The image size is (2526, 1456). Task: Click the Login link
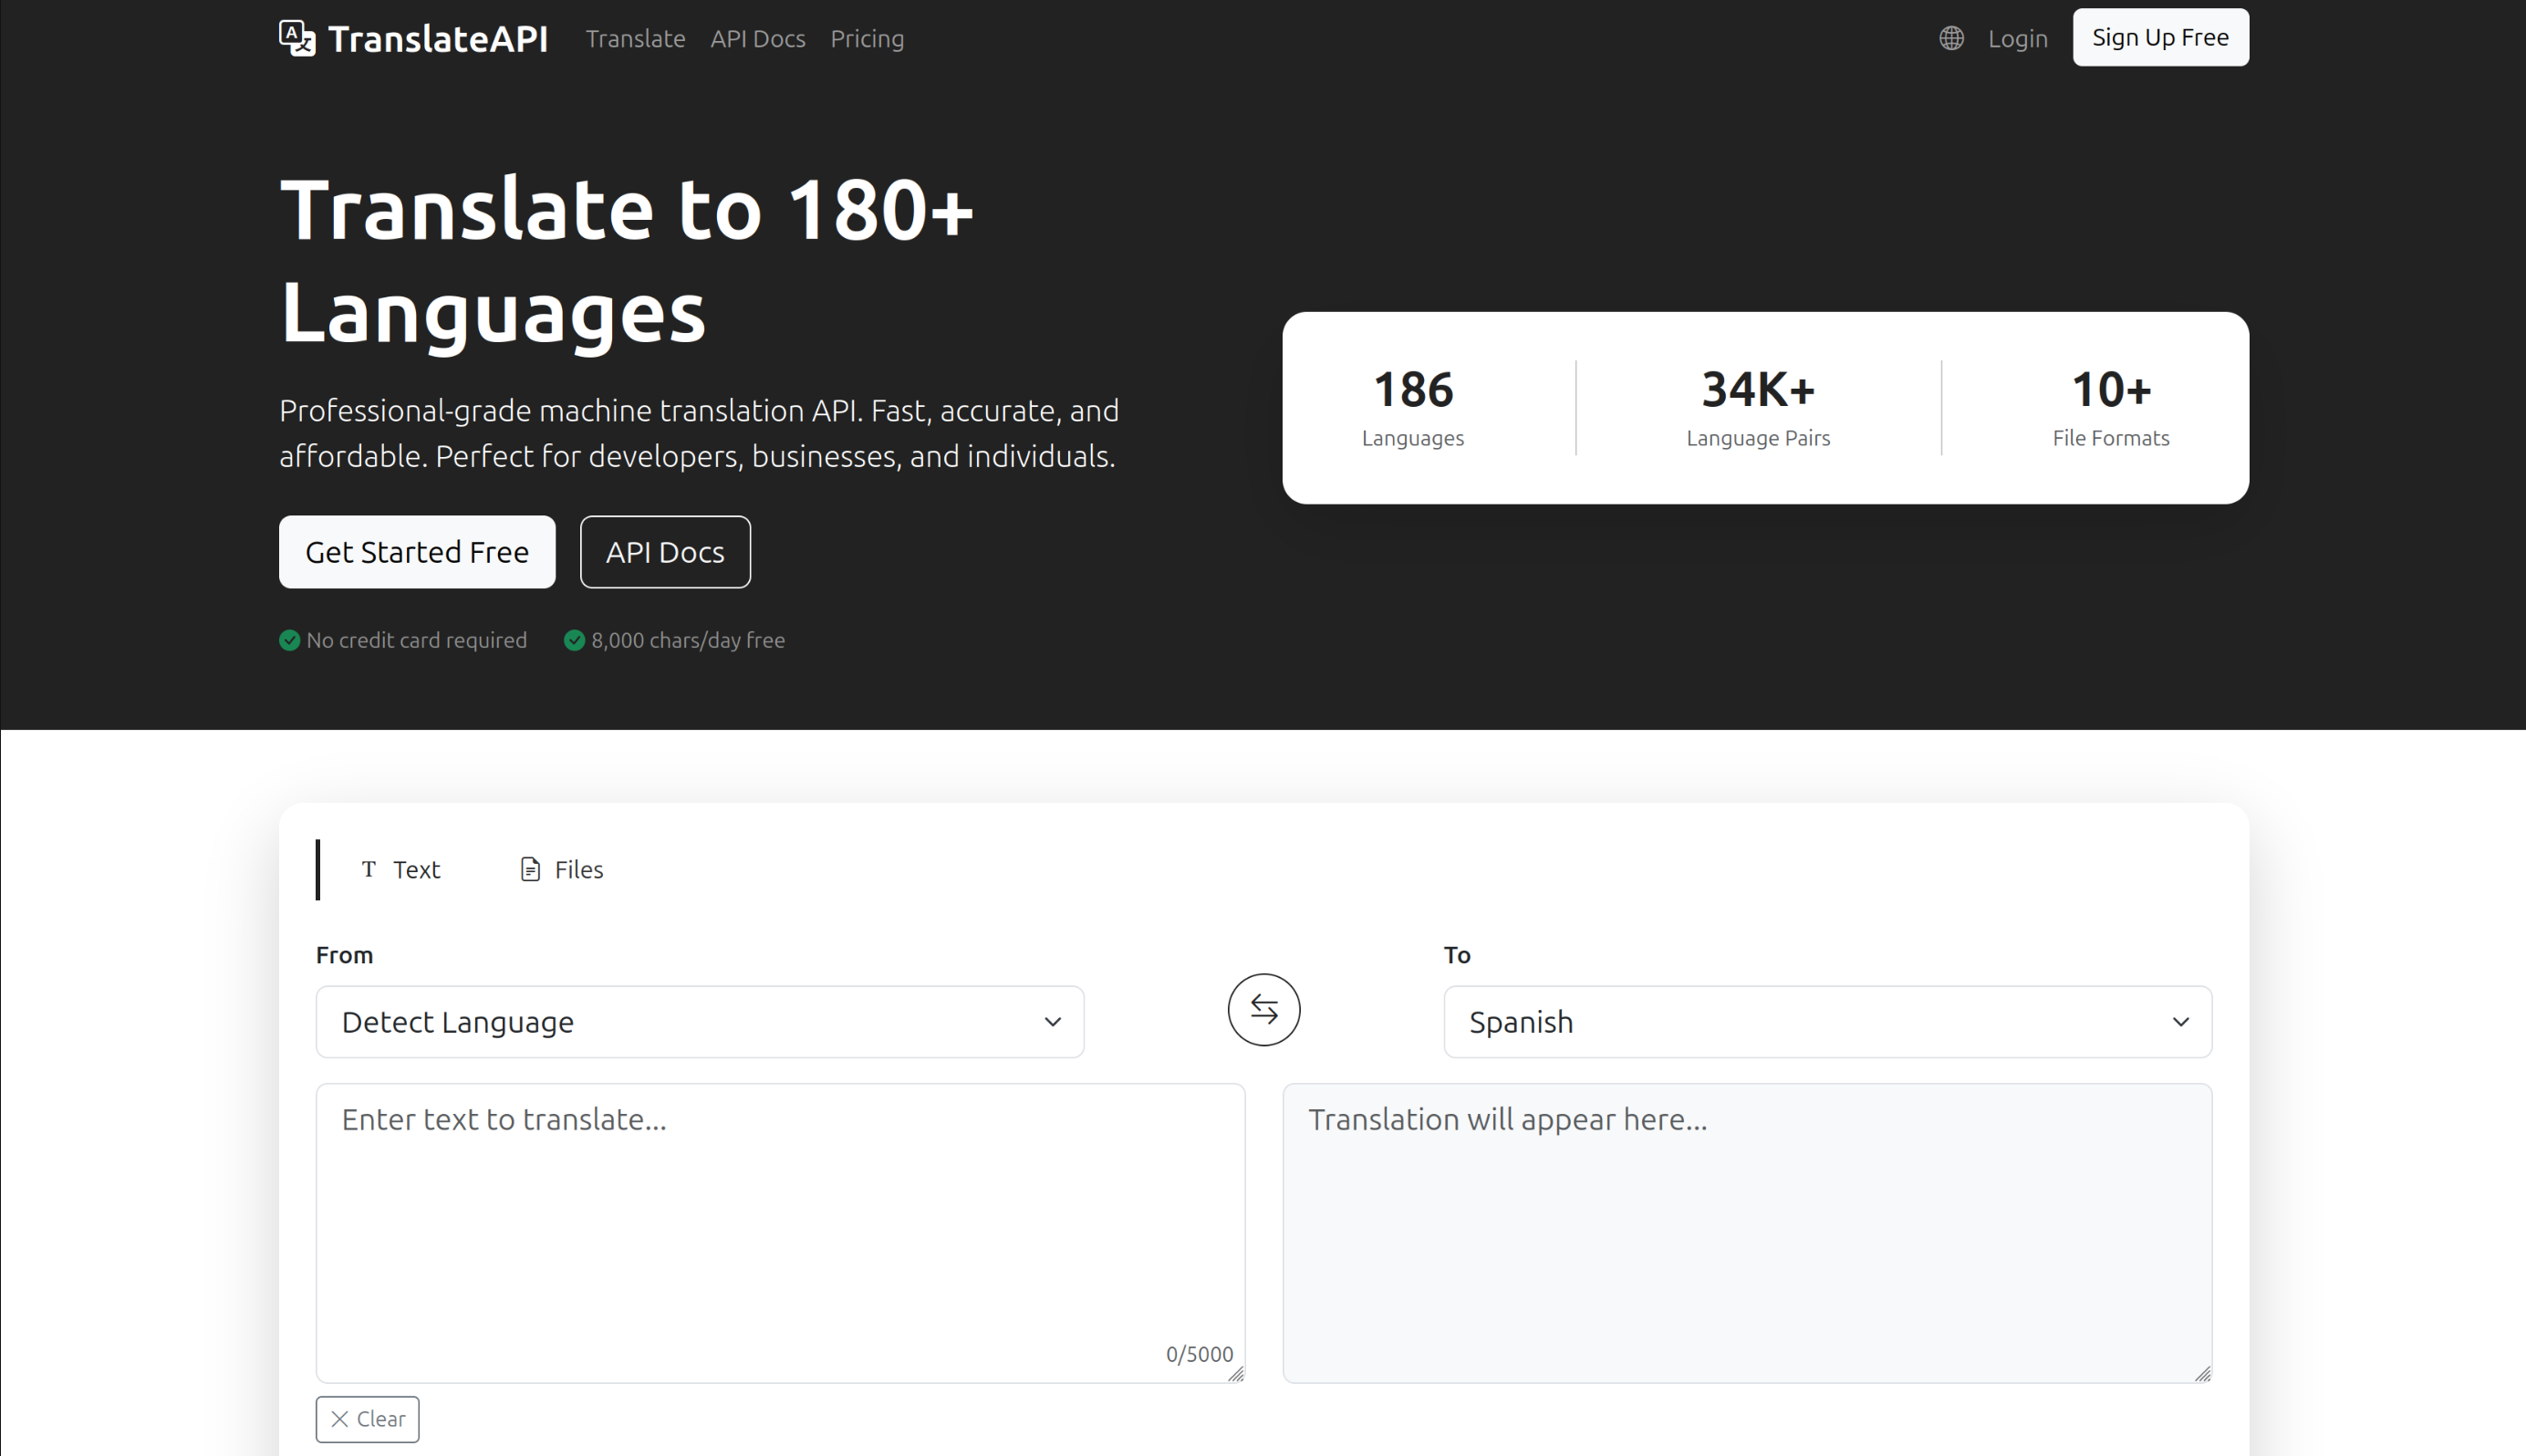(2017, 38)
